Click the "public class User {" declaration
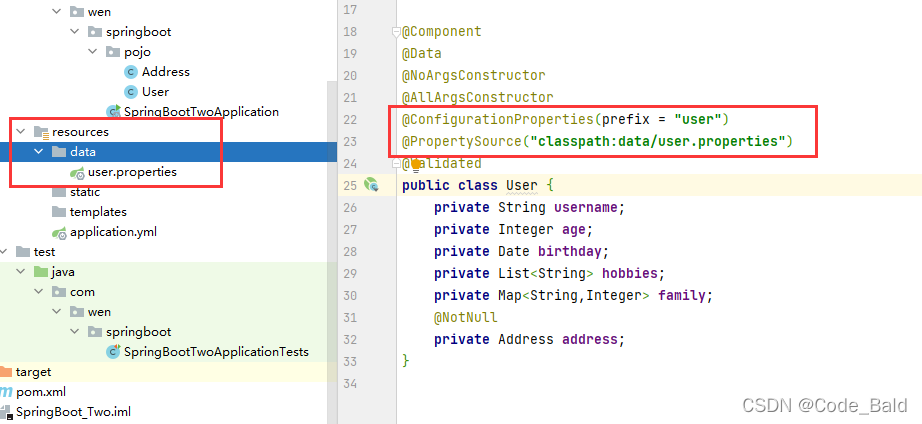922x424 pixels. coord(477,185)
